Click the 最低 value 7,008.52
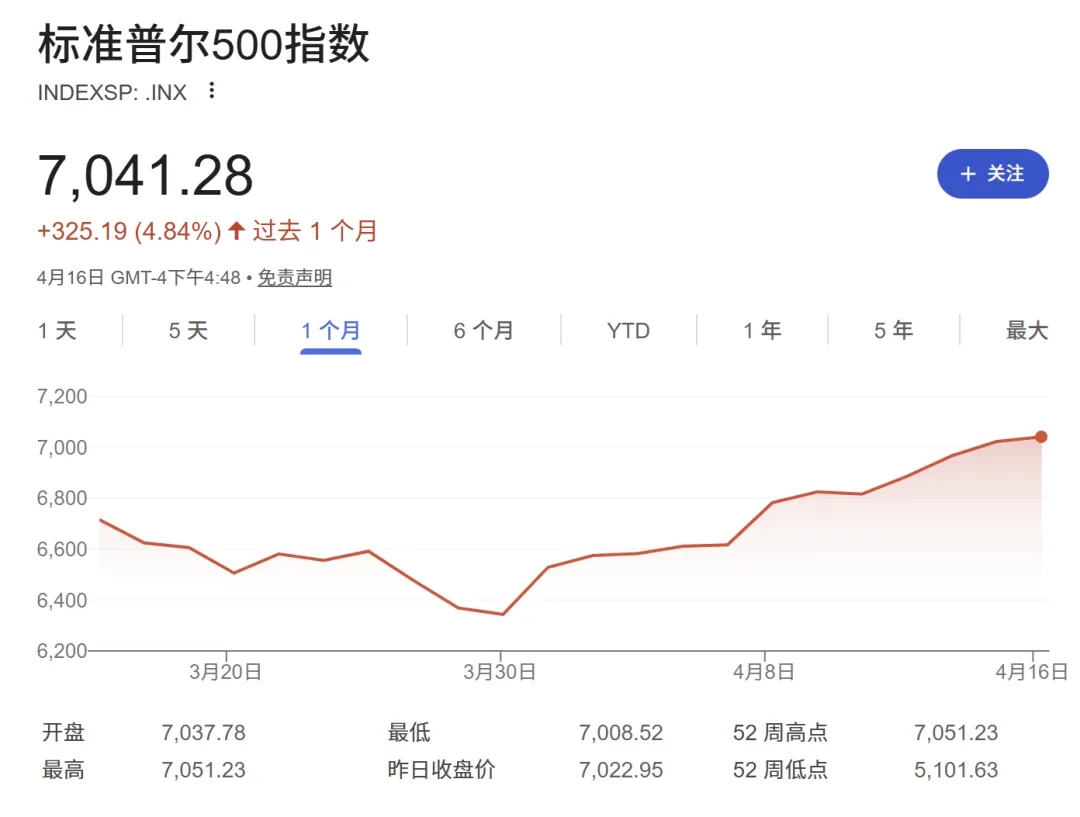 [x=621, y=732]
